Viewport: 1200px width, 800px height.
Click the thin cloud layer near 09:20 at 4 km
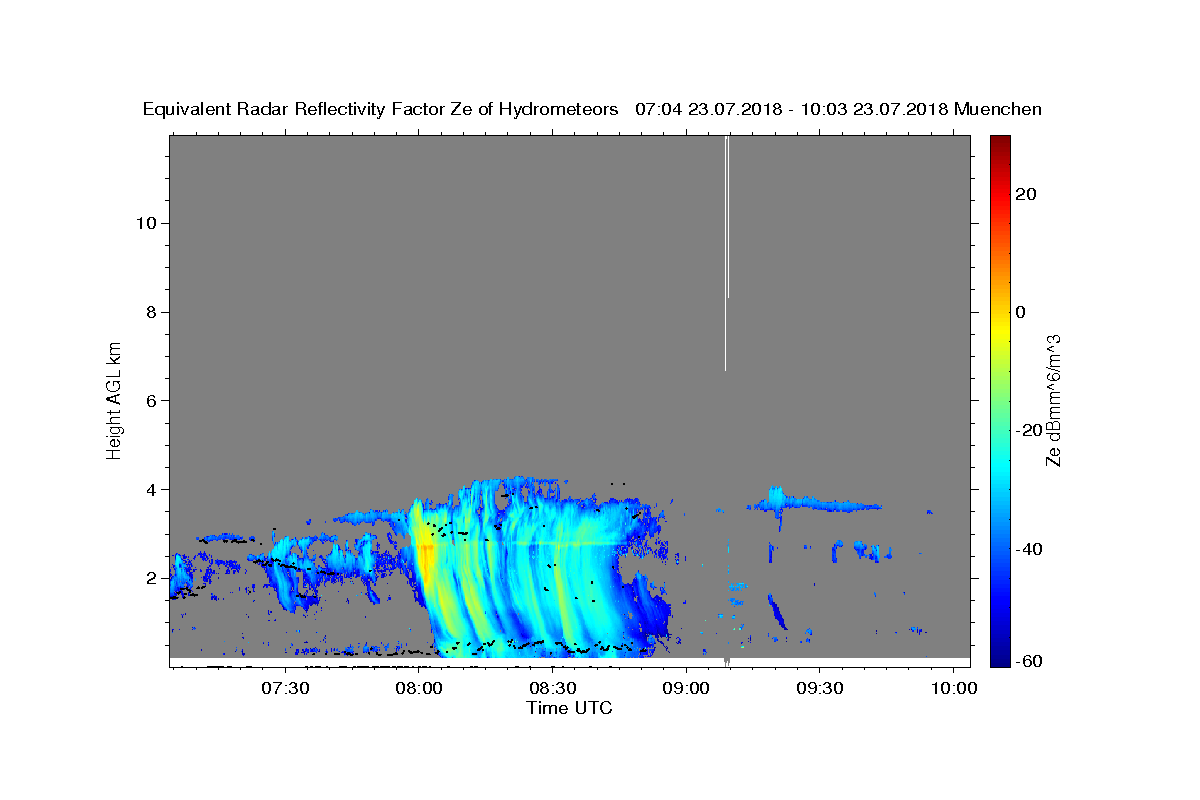point(815,502)
